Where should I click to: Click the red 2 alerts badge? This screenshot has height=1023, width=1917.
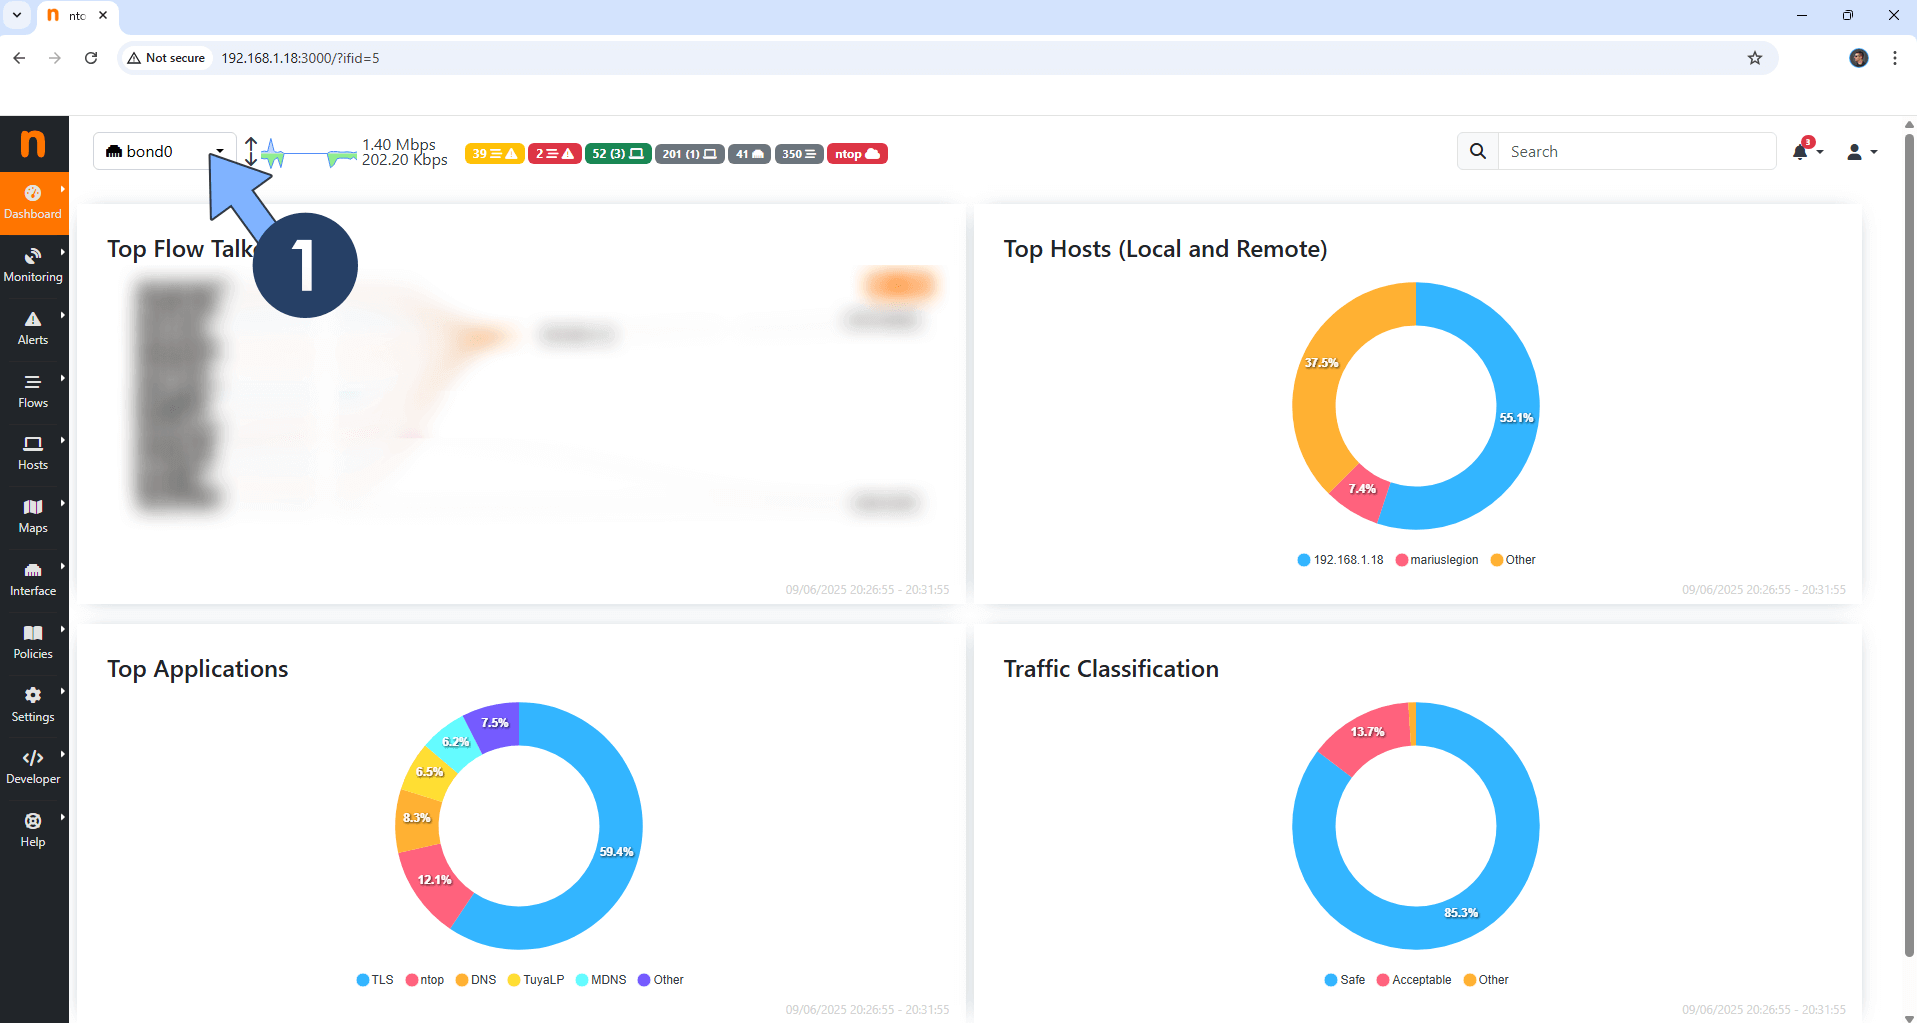(x=554, y=154)
